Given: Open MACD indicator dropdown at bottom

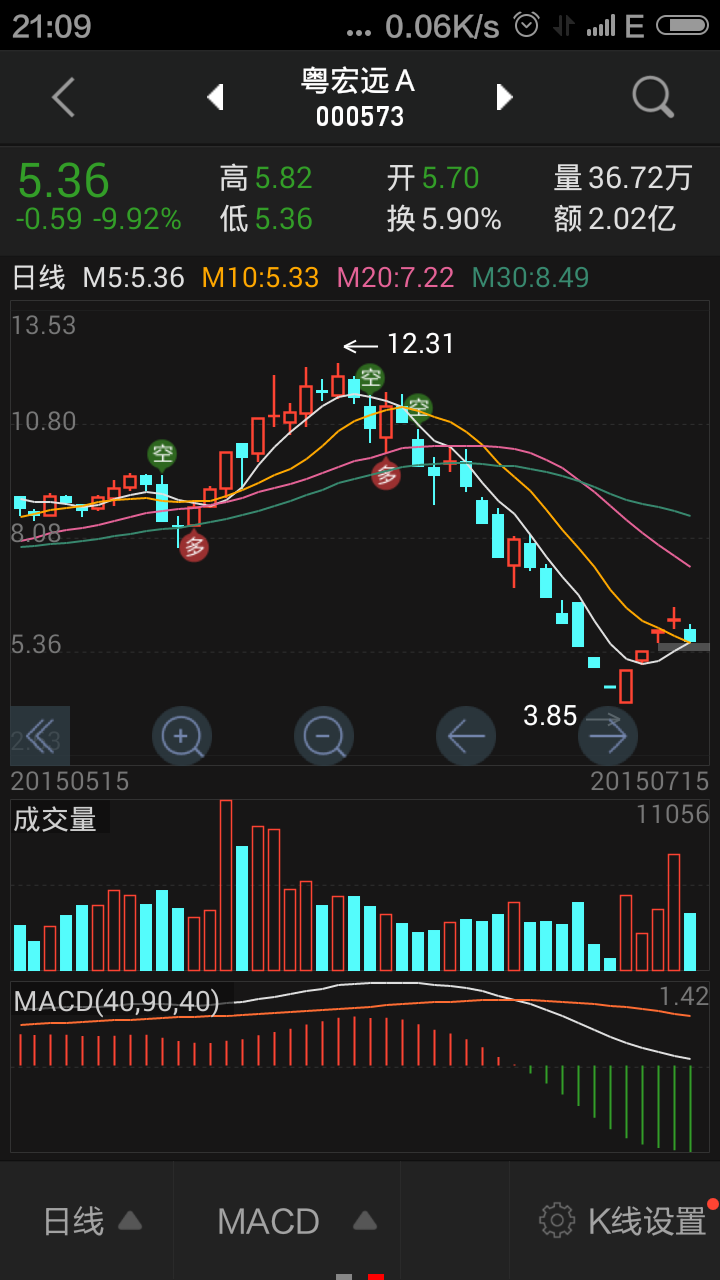Looking at the screenshot, I should (x=297, y=1221).
